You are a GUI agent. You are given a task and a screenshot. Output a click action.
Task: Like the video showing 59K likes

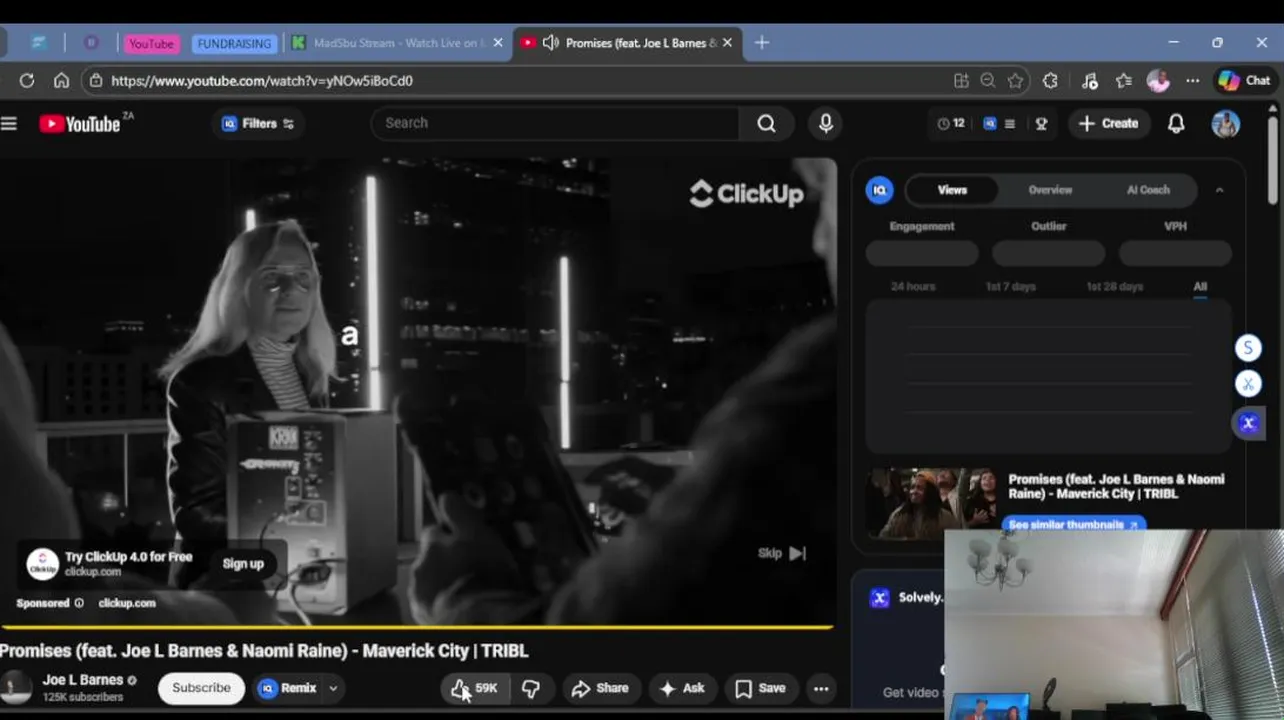click(475, 688)
